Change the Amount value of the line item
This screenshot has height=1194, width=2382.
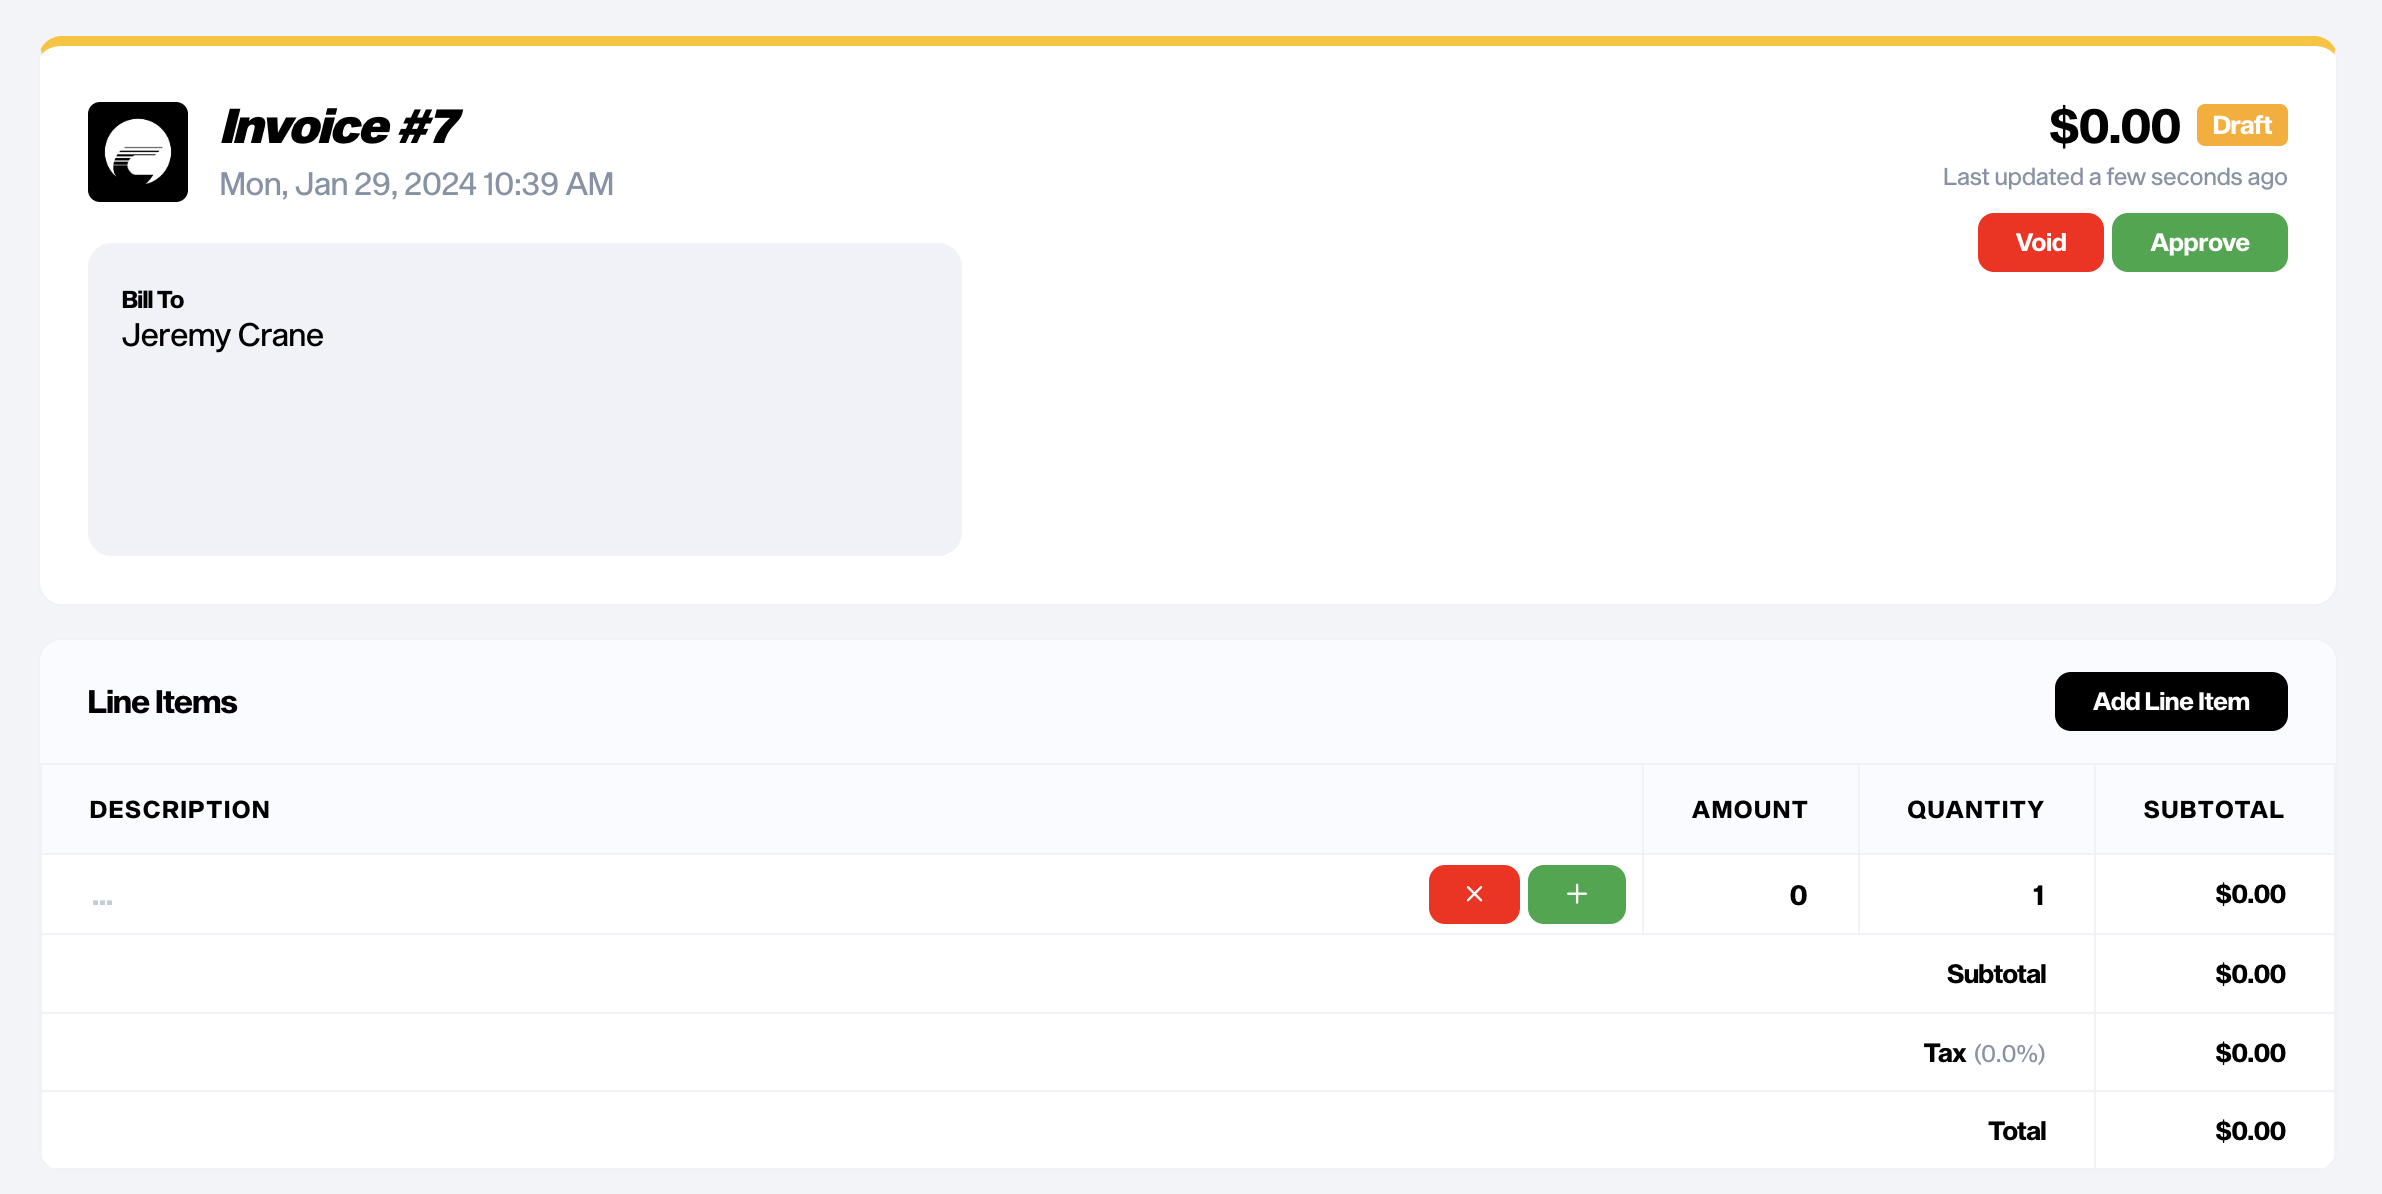[1798, 894]
